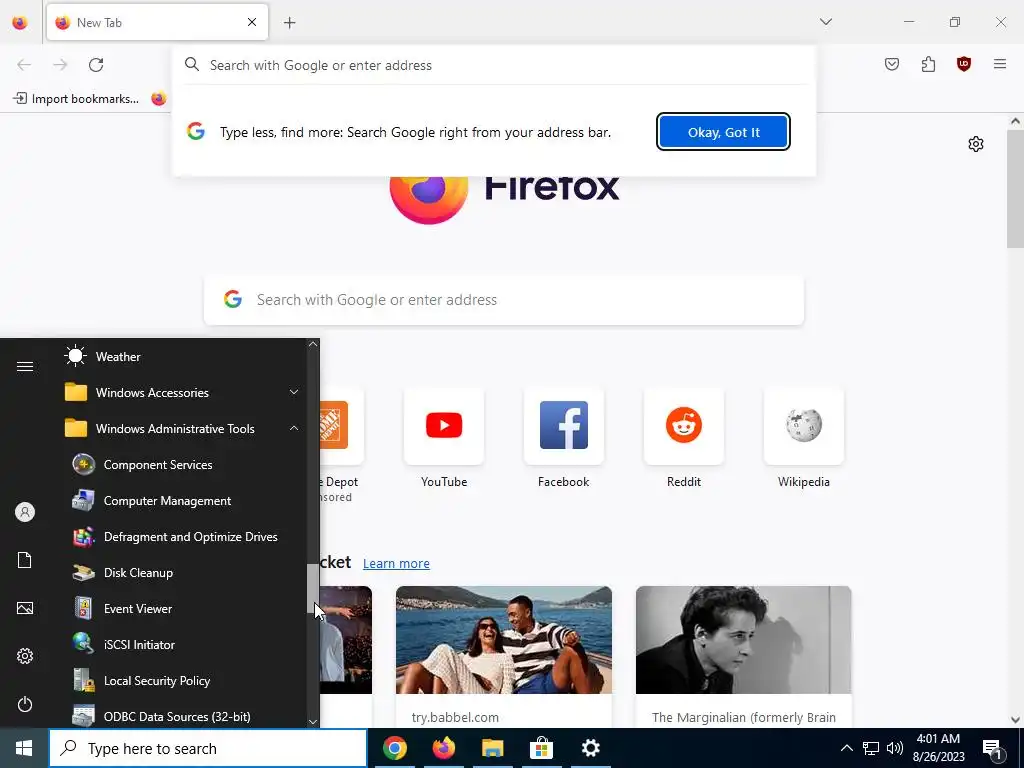Open the Pocket save icon in the toolbar
The width and height of the screenshot is (1024, 768).
coord(891,64)
